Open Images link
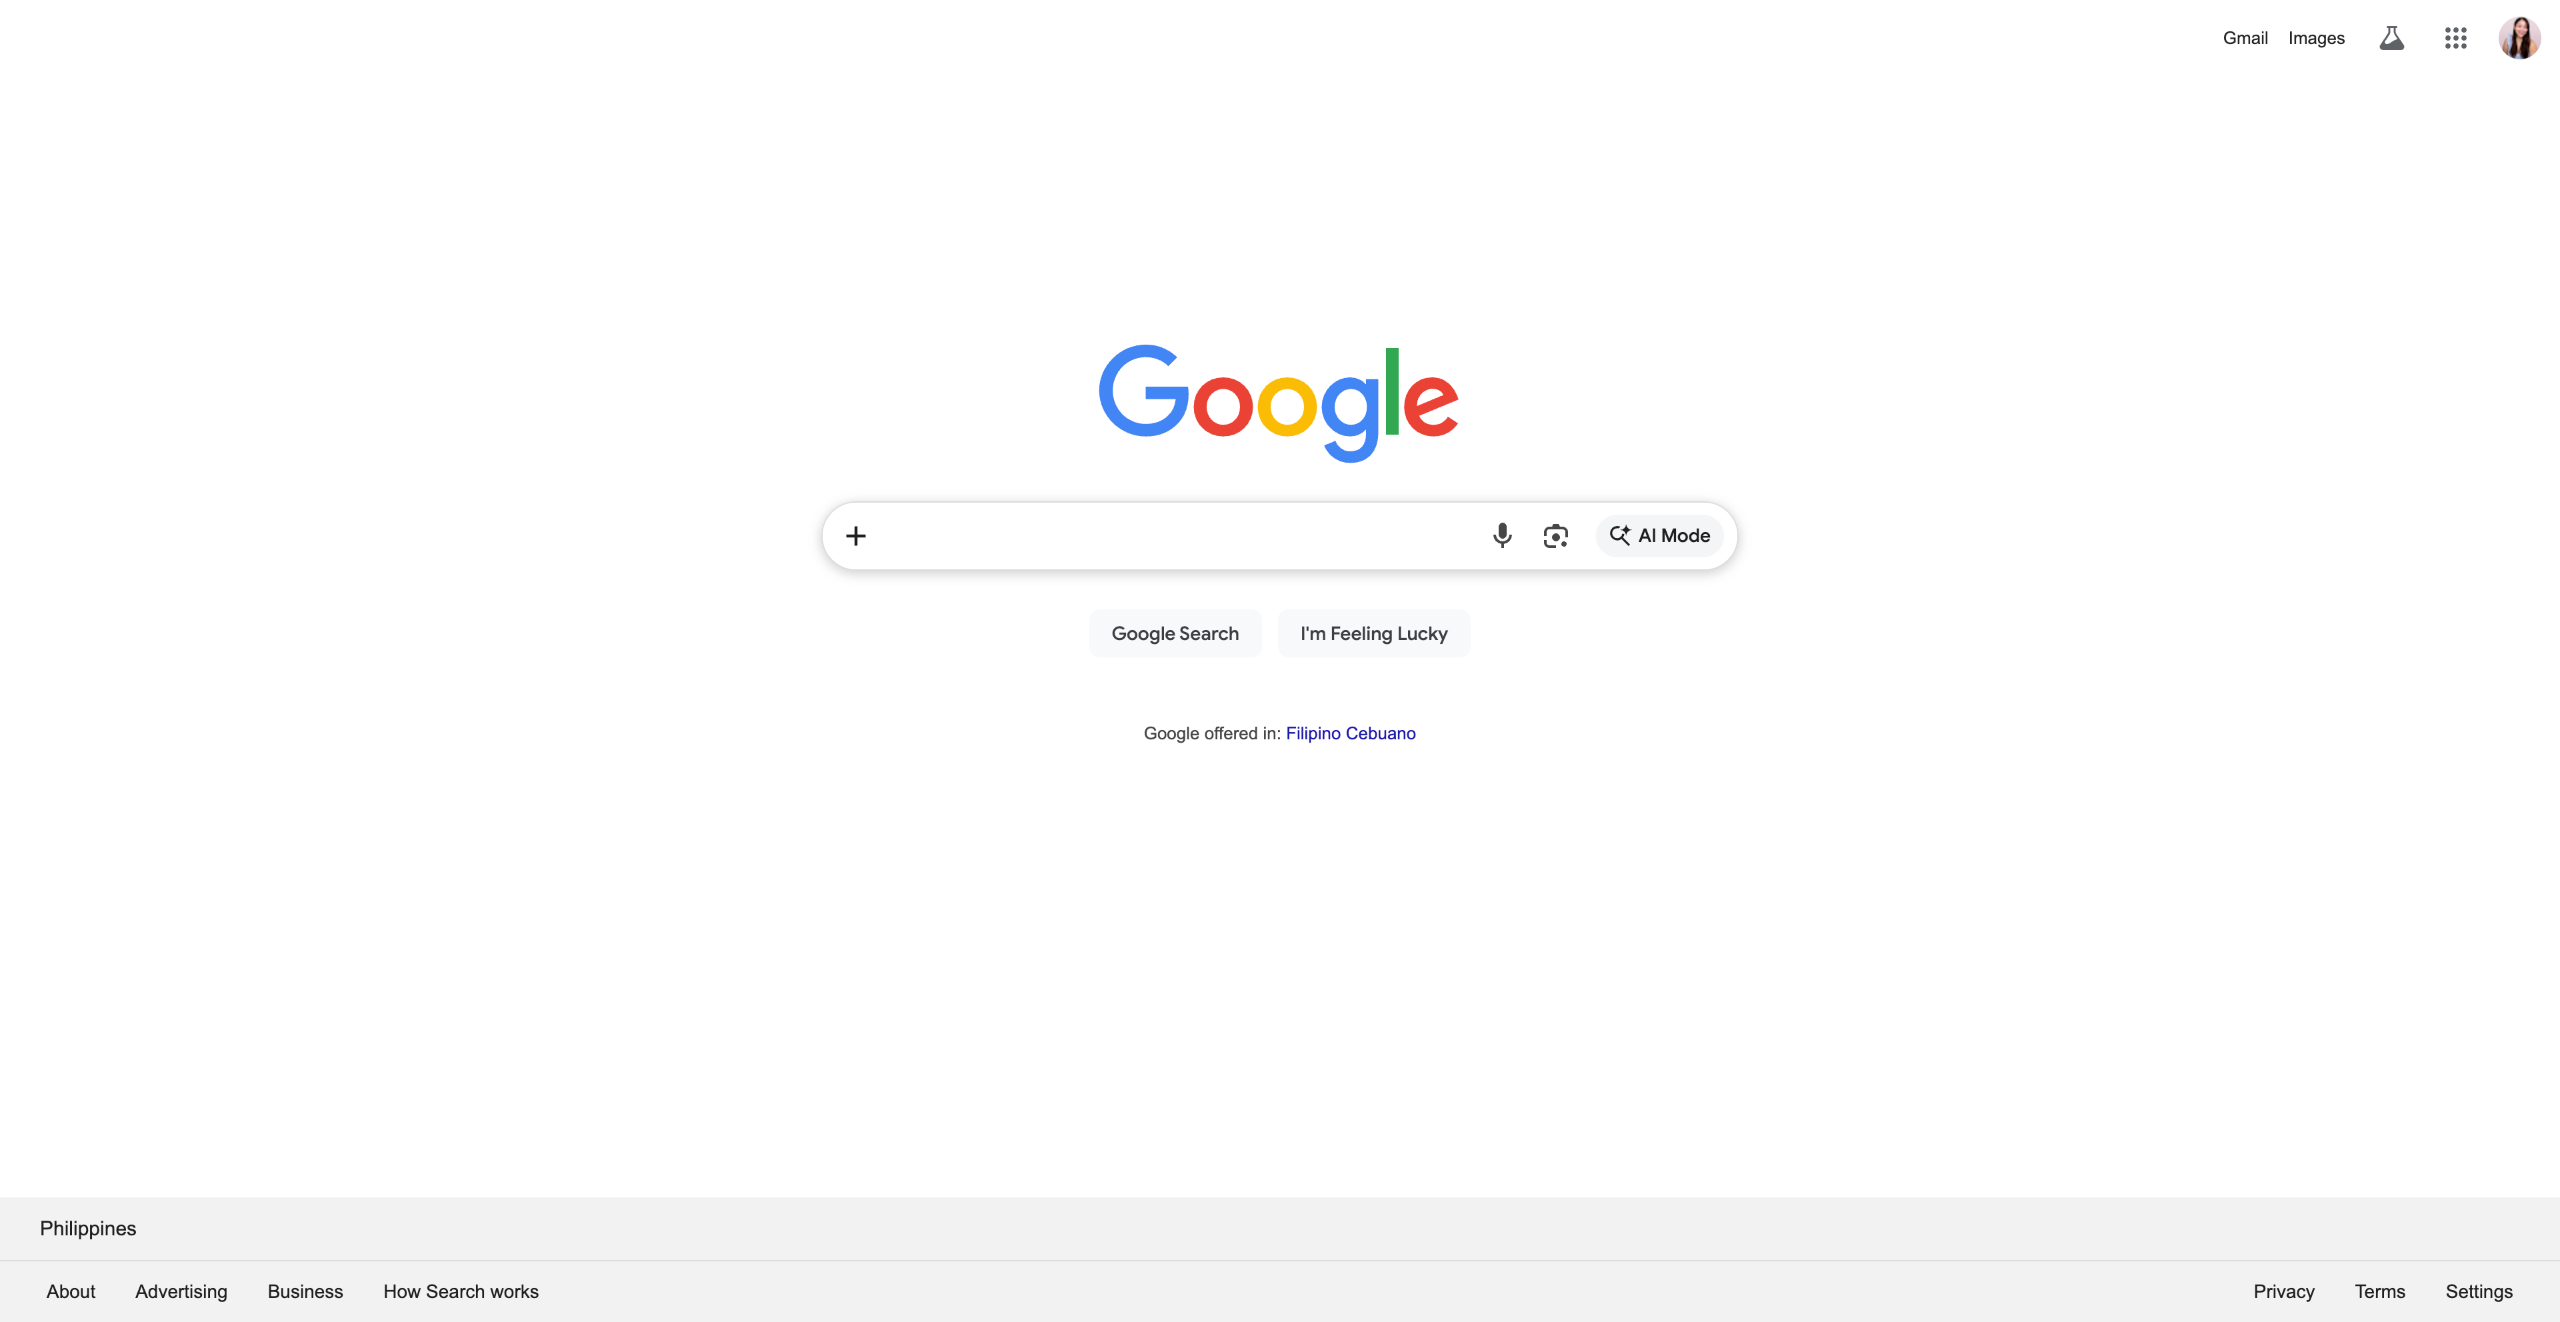Image resolution: width=2560 pixels, height=1322 pixels. tap(2316, 38)
